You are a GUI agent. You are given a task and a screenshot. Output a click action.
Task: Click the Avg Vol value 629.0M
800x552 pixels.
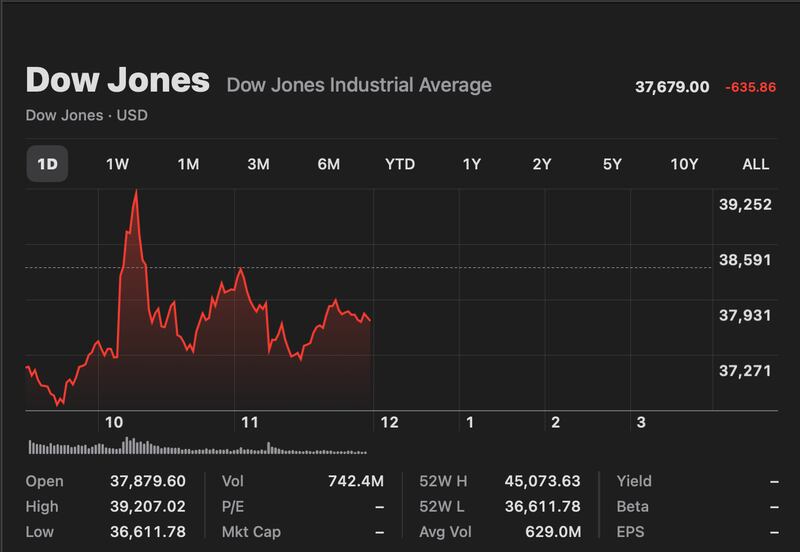pos(556,531)
